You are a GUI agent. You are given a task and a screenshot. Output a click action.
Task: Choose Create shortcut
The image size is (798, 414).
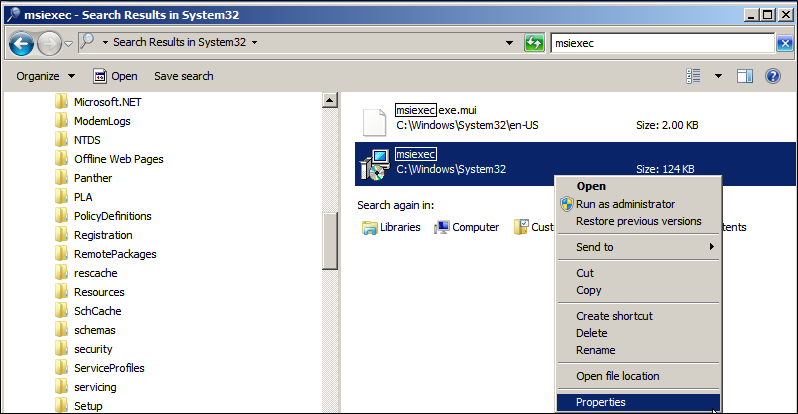point(638,316)
